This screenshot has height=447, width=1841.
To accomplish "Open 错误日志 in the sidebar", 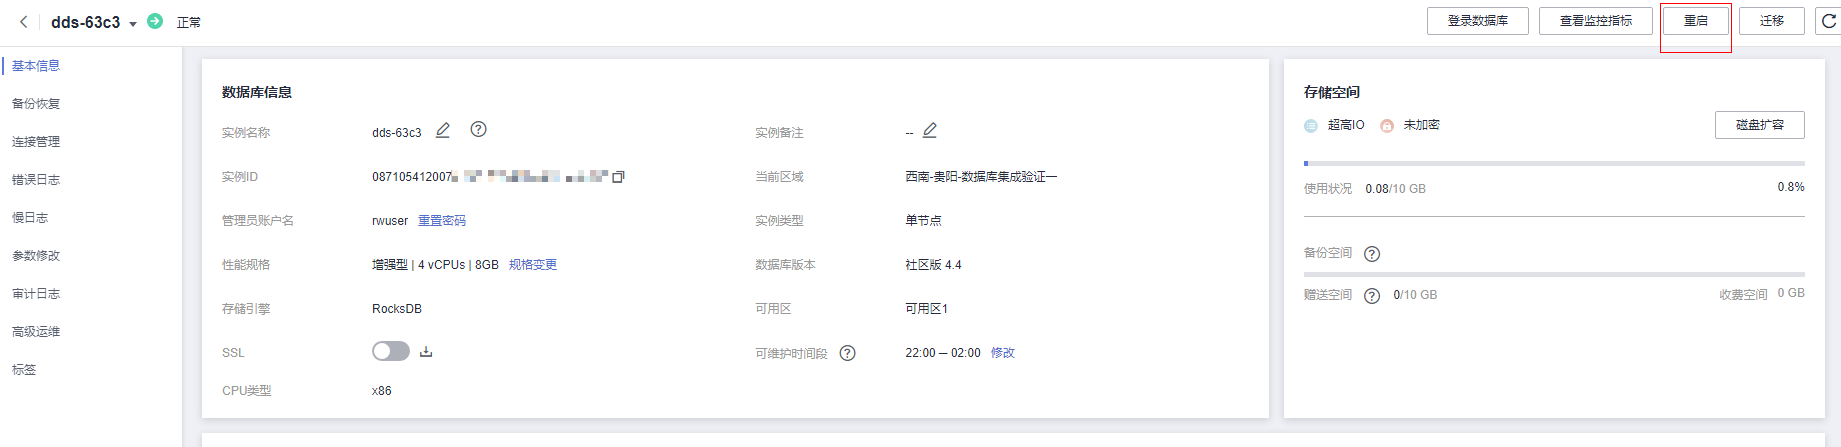I will (x=36, y=180).
